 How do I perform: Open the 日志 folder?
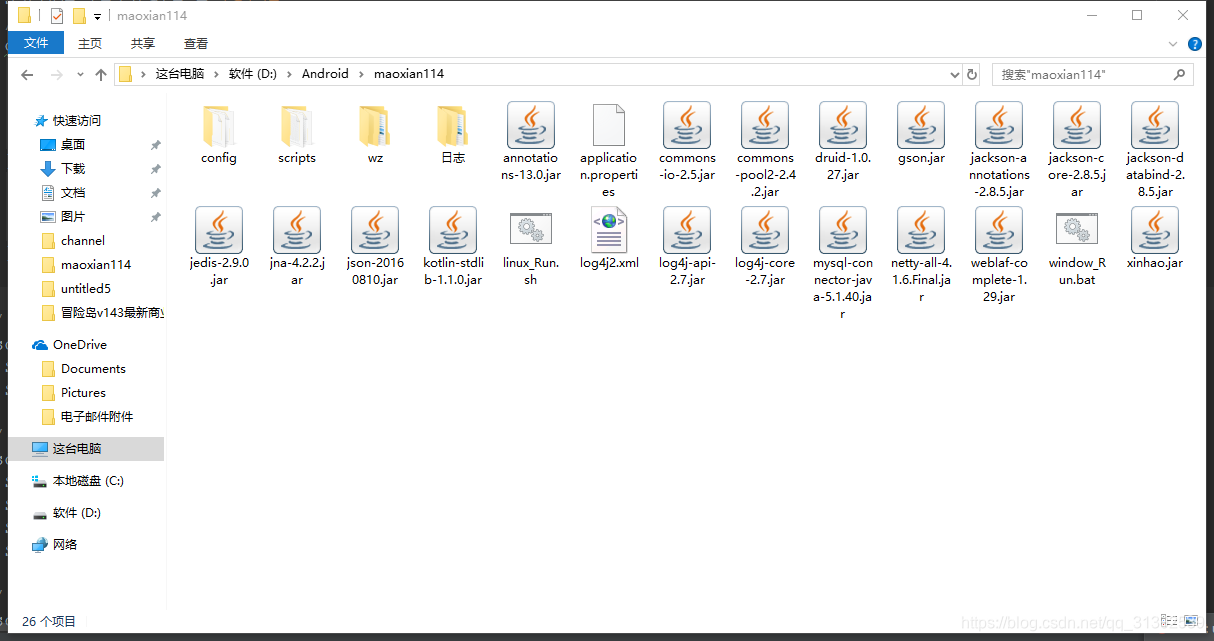[x=453, y=134]
